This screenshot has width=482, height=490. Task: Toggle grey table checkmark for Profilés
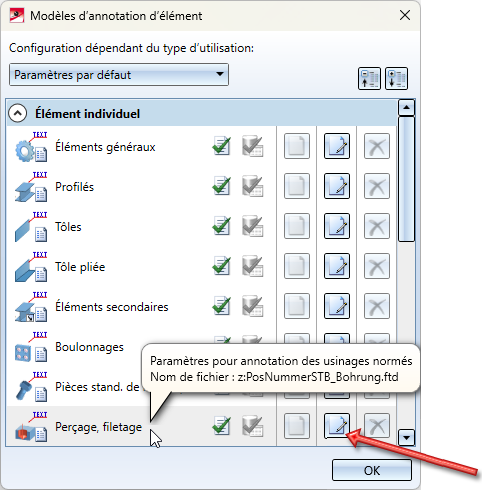point(252,186)
